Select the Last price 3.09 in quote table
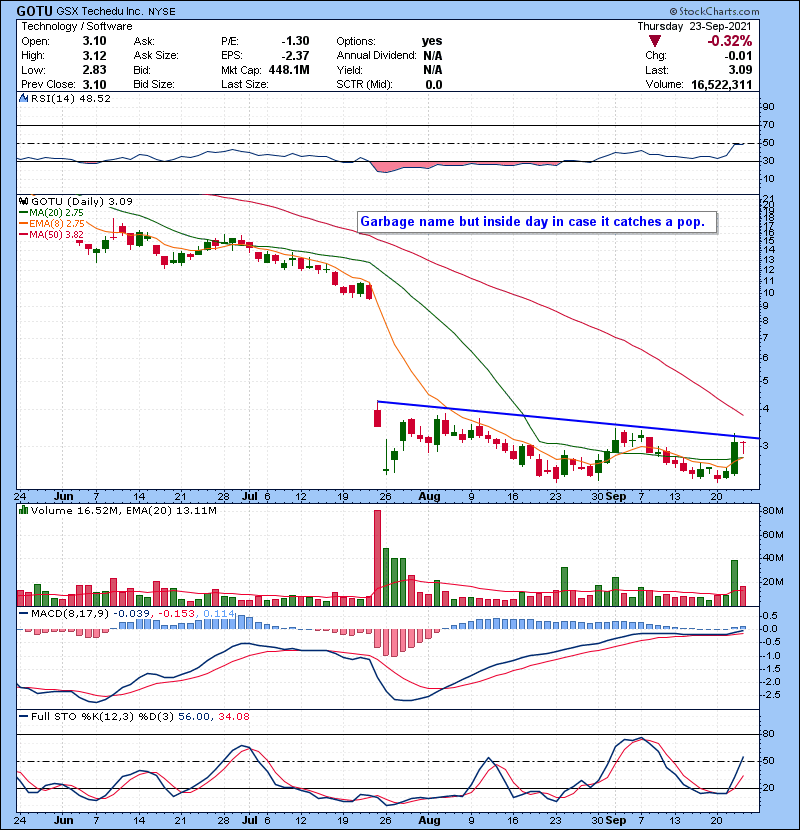This screenshot has width=800, height=830. pyautogui.click(x=740, y=70)
